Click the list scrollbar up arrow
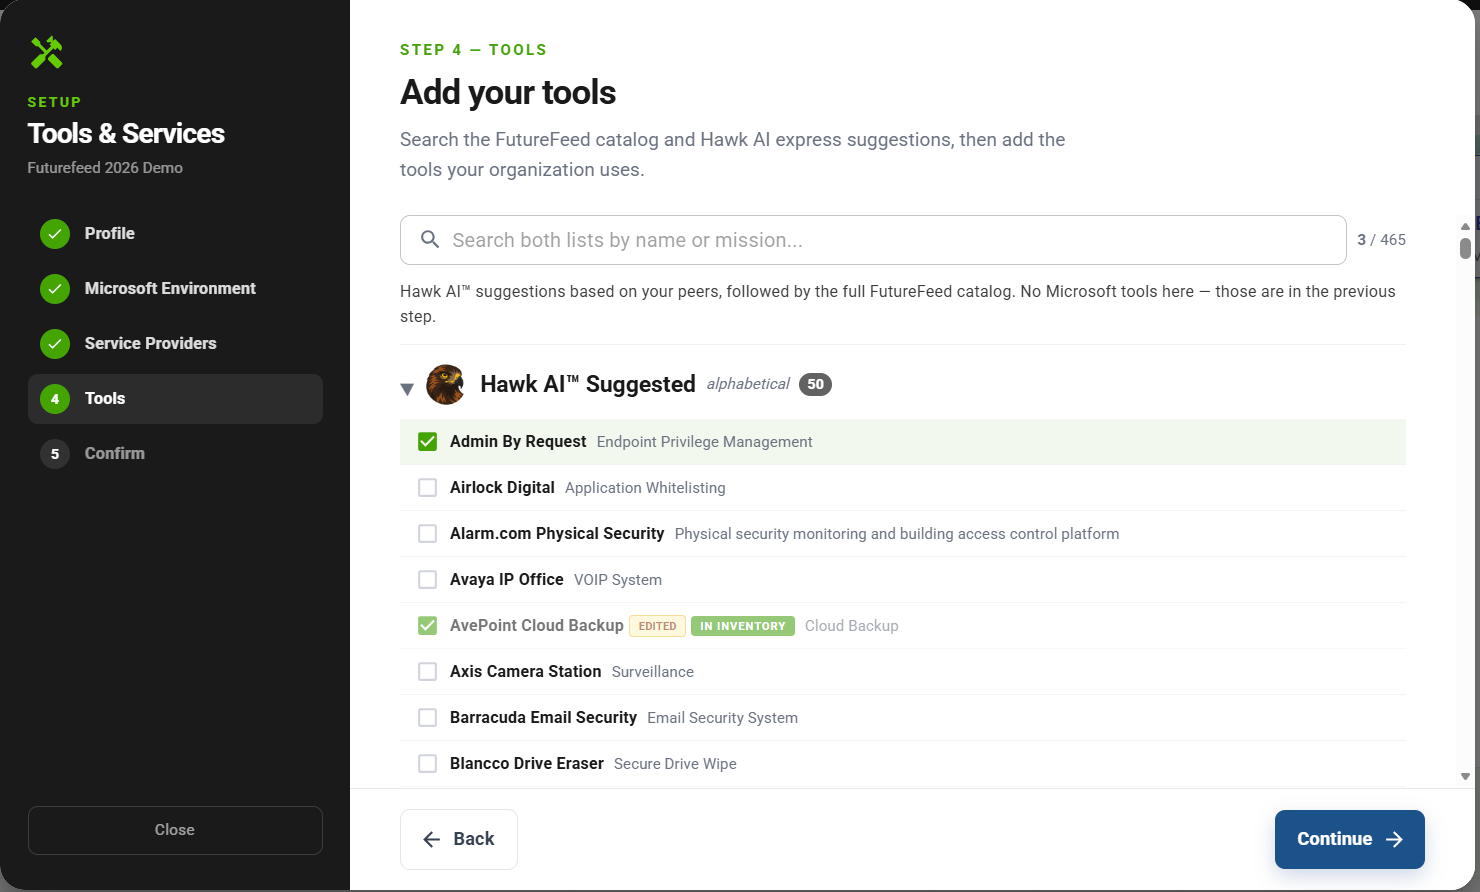 tap(1465, 227)
